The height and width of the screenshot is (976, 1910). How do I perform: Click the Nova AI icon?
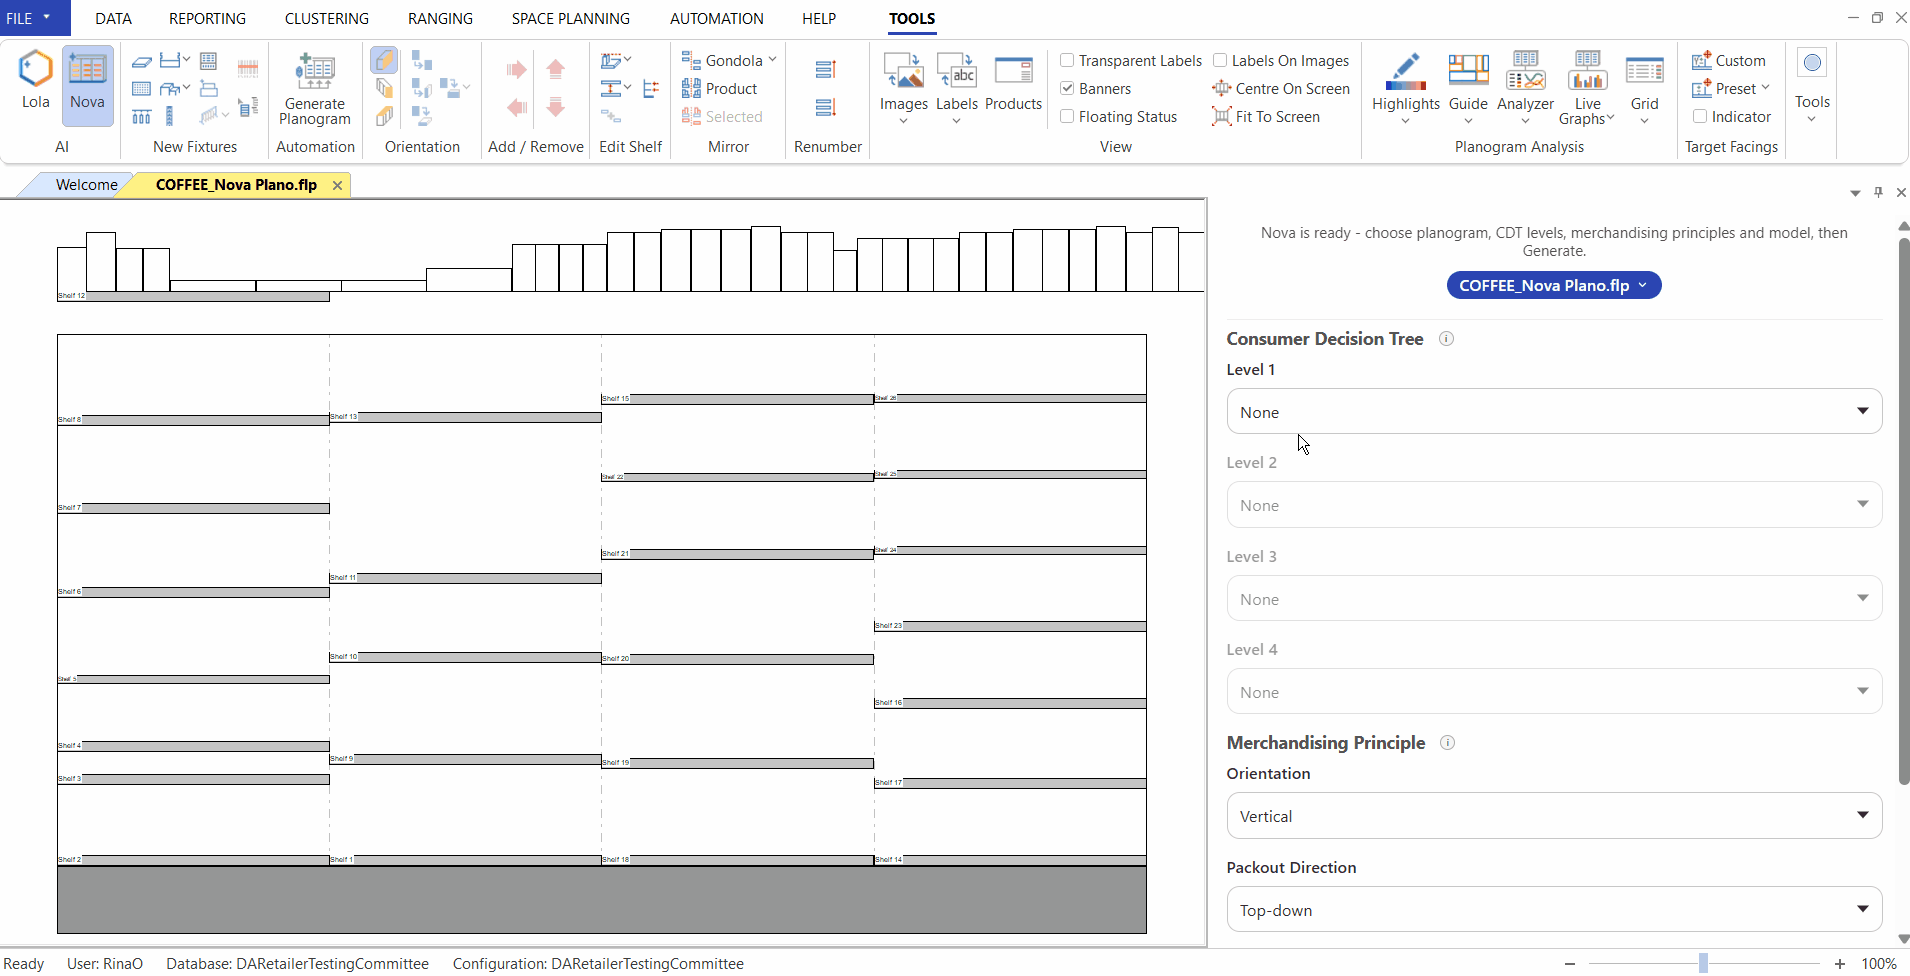point(87,80)
